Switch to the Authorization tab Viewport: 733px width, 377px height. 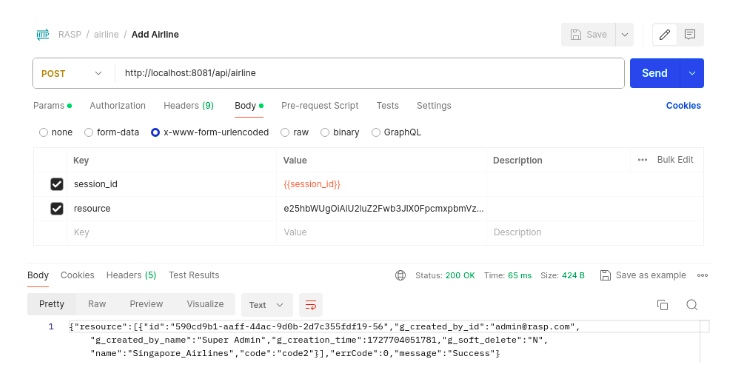click(x=117, y=106)
